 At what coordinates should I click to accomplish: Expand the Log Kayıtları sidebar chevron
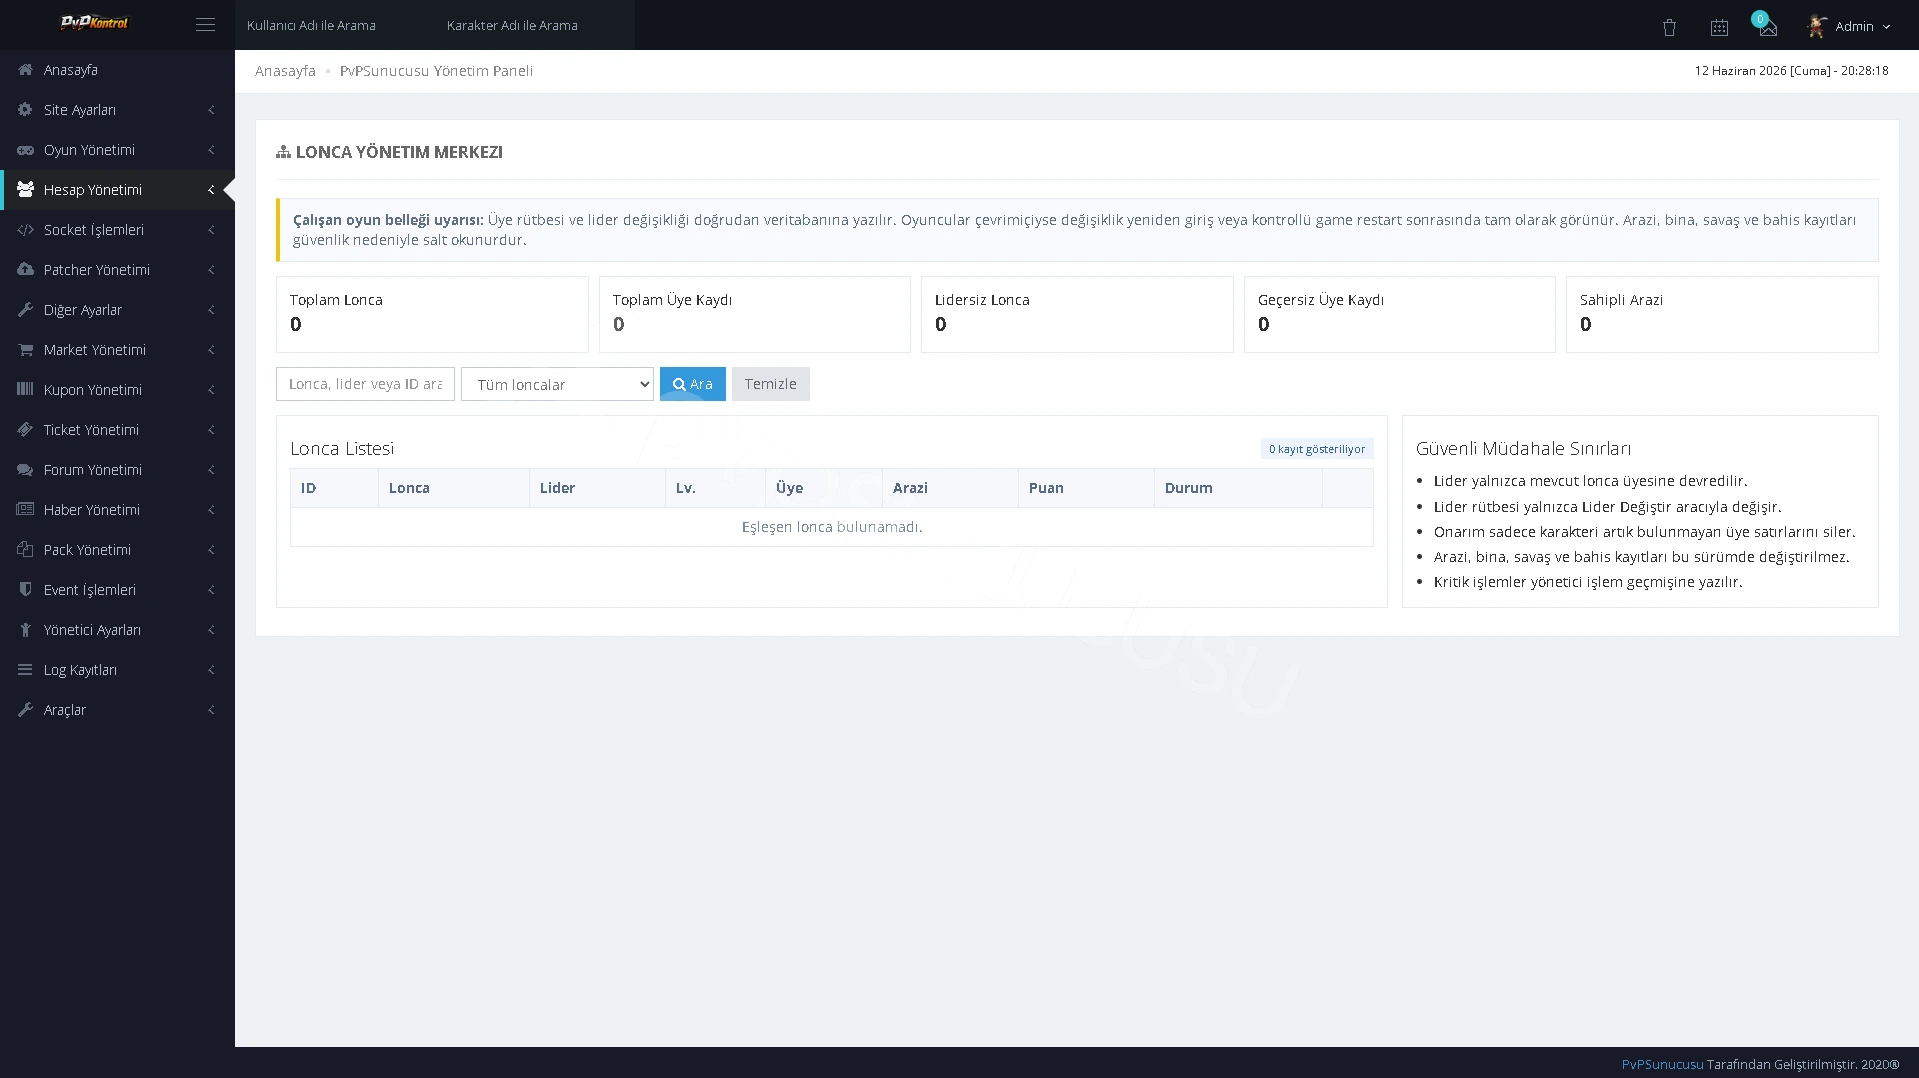coord(211,670)
